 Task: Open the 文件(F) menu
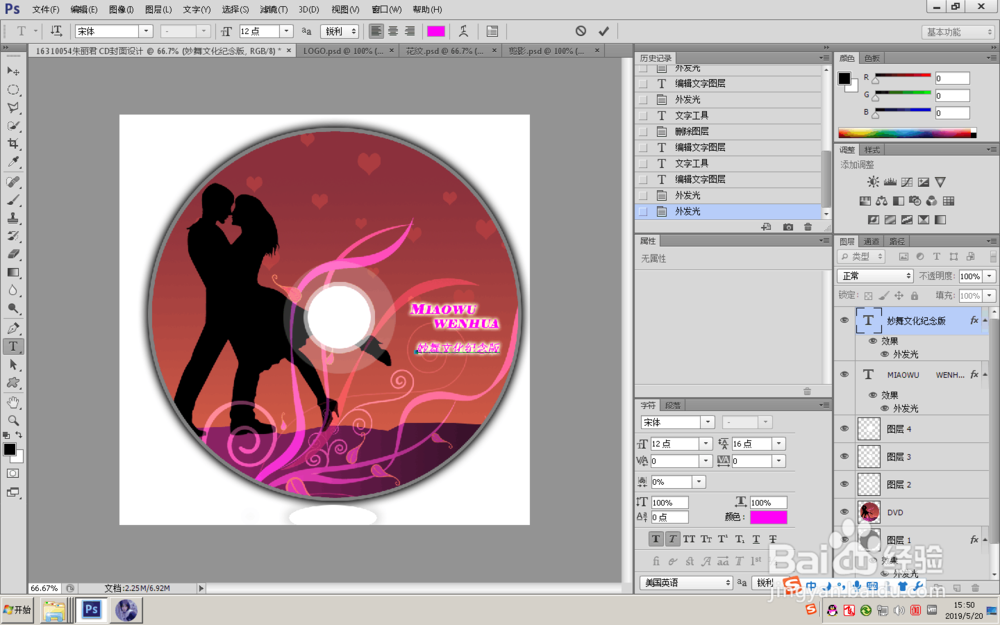[45, 10]
